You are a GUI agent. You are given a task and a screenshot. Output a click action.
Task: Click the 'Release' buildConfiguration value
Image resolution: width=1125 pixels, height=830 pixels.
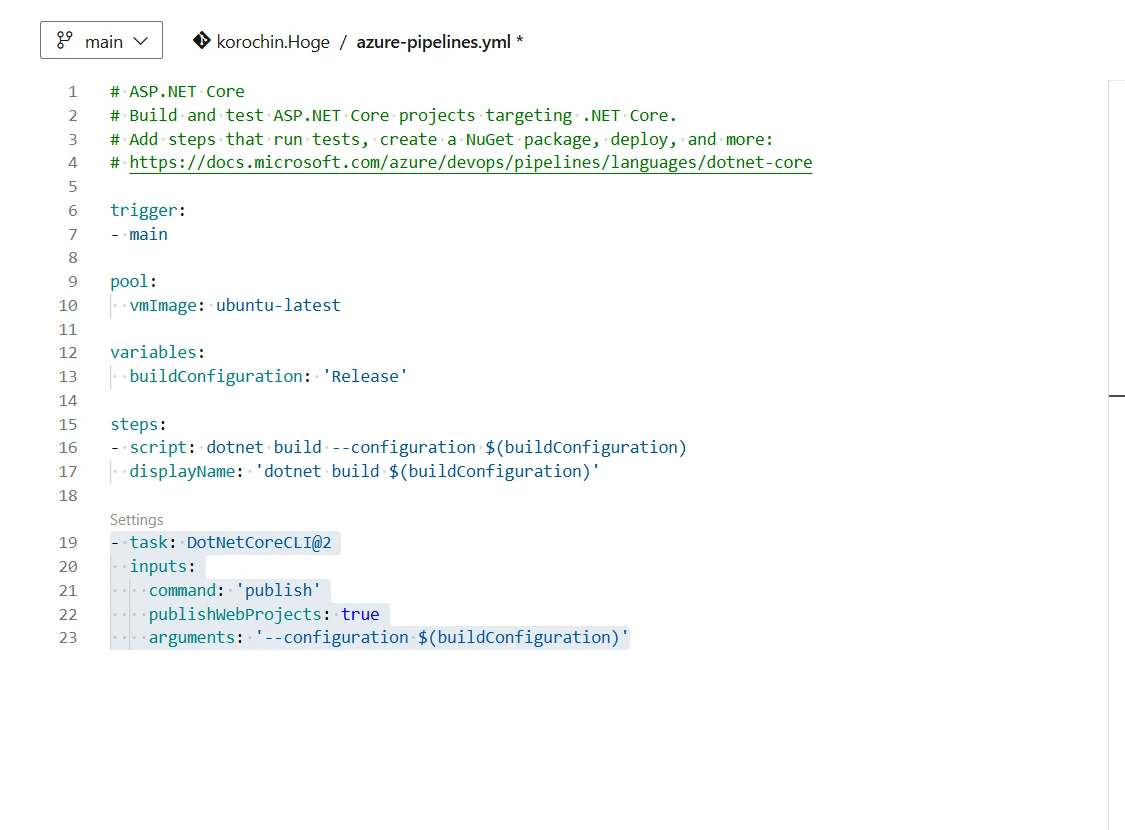coord(365,377)
